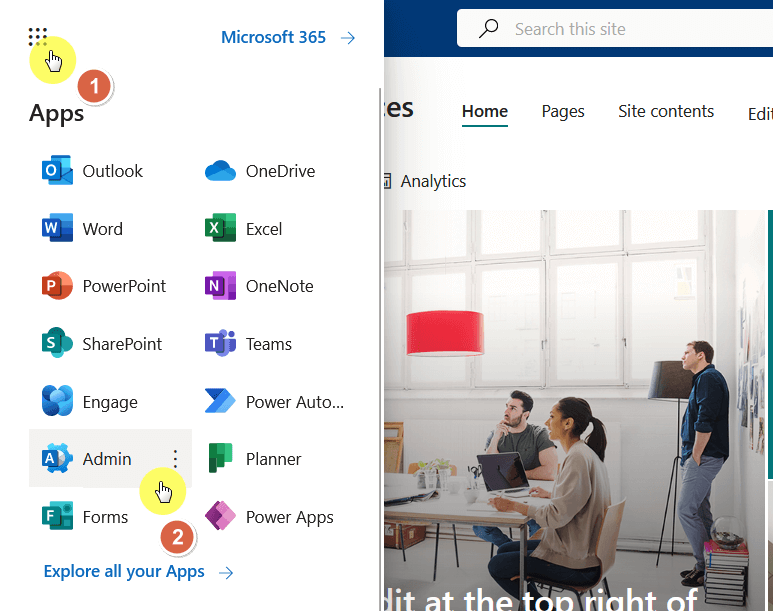The image size is (773, 611).
Task: Open the app launcher waffle icon
Action: pyautogui.click(x=37, y=37)
